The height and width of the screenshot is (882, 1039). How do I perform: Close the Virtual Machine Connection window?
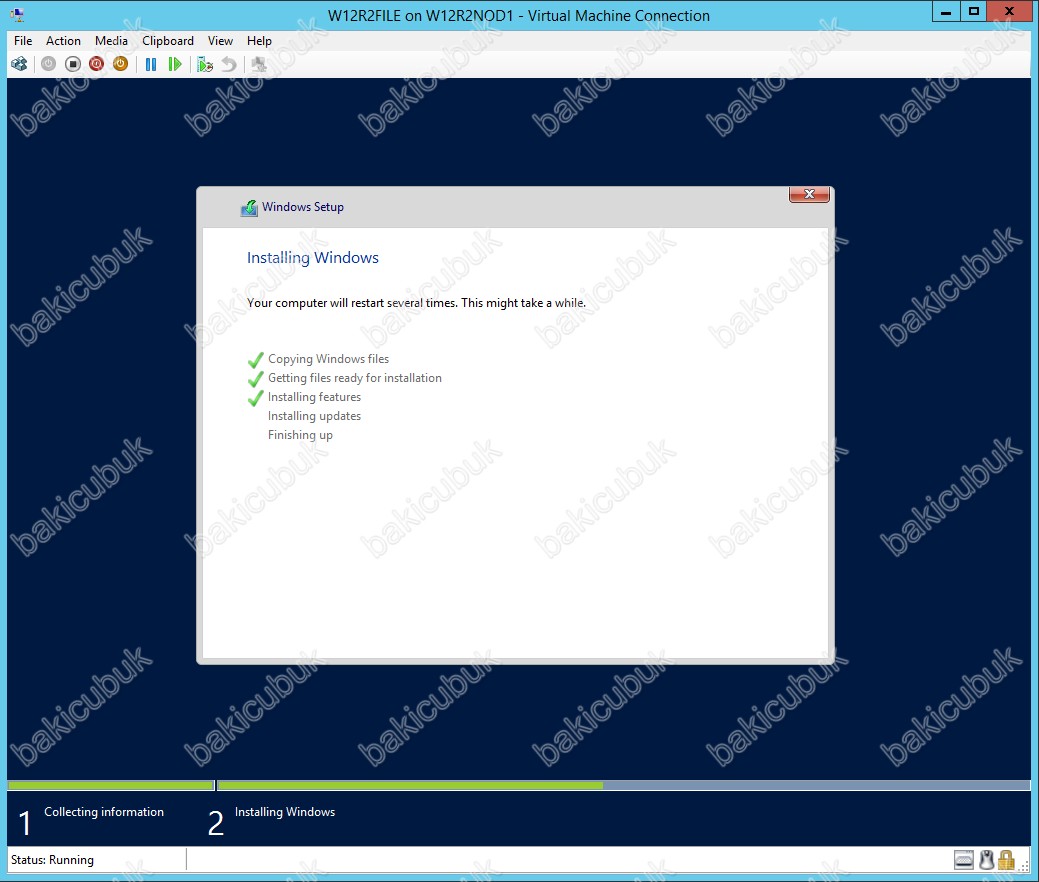coord(1010,12)
